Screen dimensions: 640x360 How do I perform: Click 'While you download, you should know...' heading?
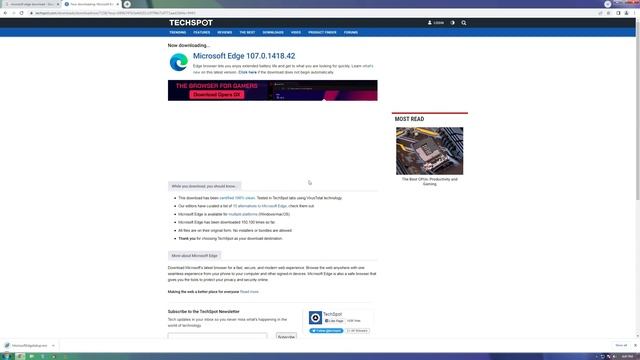click(x=204, y=186)
